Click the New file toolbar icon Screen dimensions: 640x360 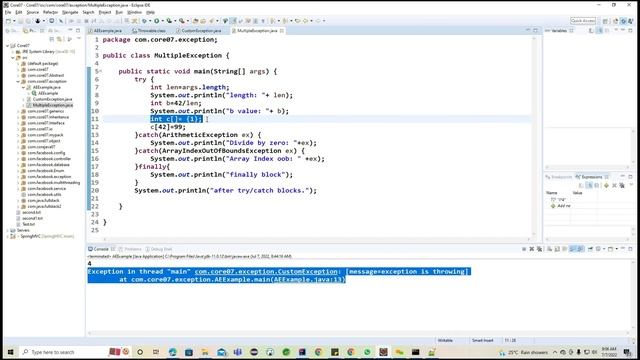[8, 21]
